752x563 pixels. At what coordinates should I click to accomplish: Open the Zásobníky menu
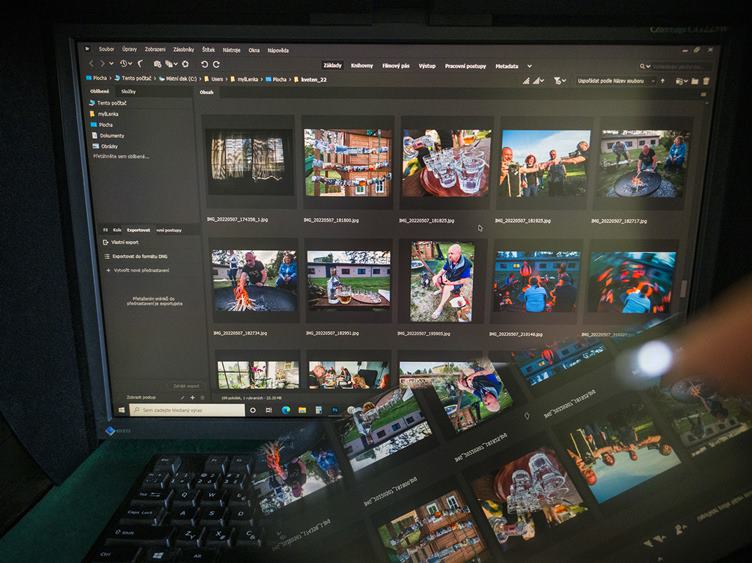[184, 49]
